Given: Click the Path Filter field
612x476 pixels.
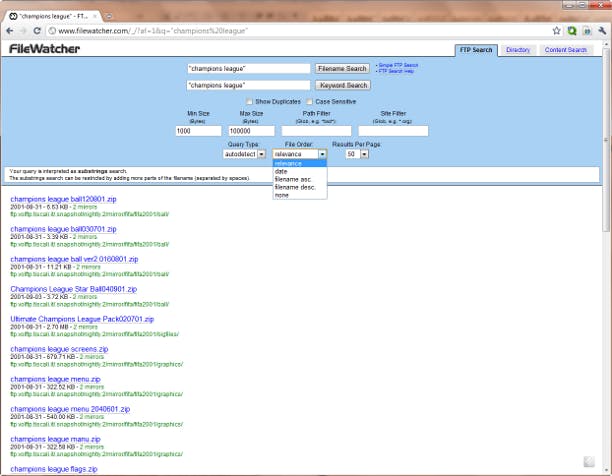Looking at the screenshot, I should point(317,131).
